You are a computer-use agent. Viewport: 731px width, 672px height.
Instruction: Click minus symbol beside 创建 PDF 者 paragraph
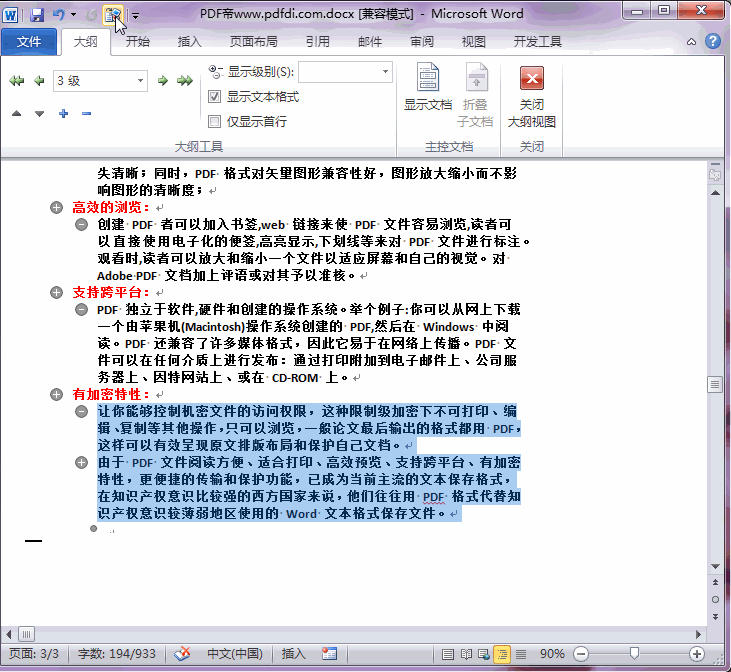(82, 225)
